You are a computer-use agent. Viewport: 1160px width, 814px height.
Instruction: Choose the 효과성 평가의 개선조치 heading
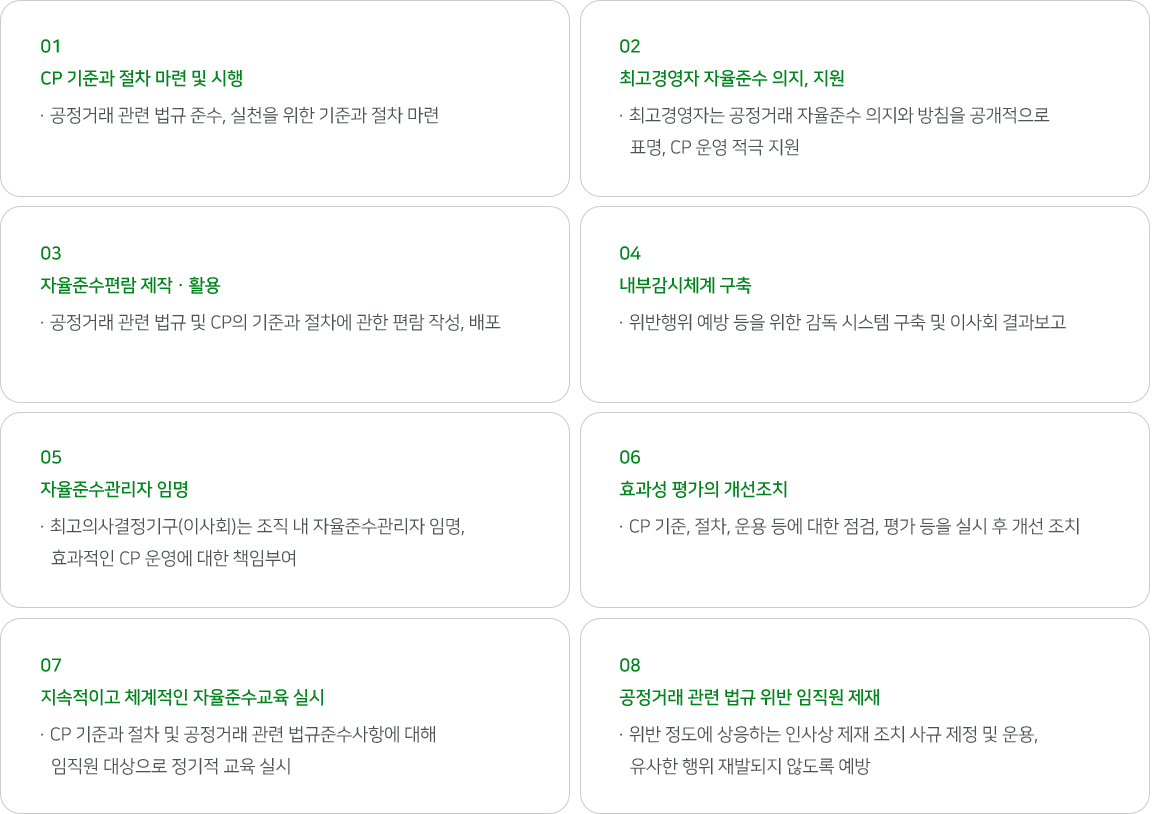pyautogui.click(x=703, y=489)
